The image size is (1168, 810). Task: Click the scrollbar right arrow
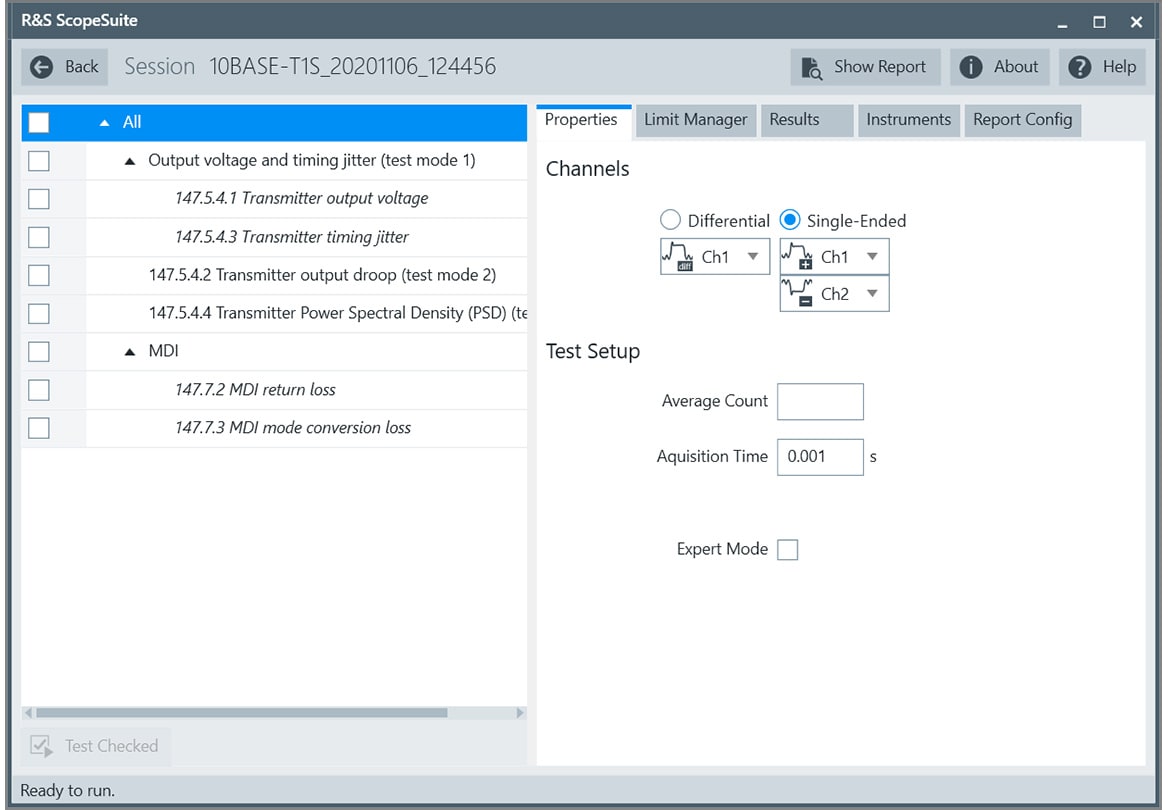click(x=520, y=713)
